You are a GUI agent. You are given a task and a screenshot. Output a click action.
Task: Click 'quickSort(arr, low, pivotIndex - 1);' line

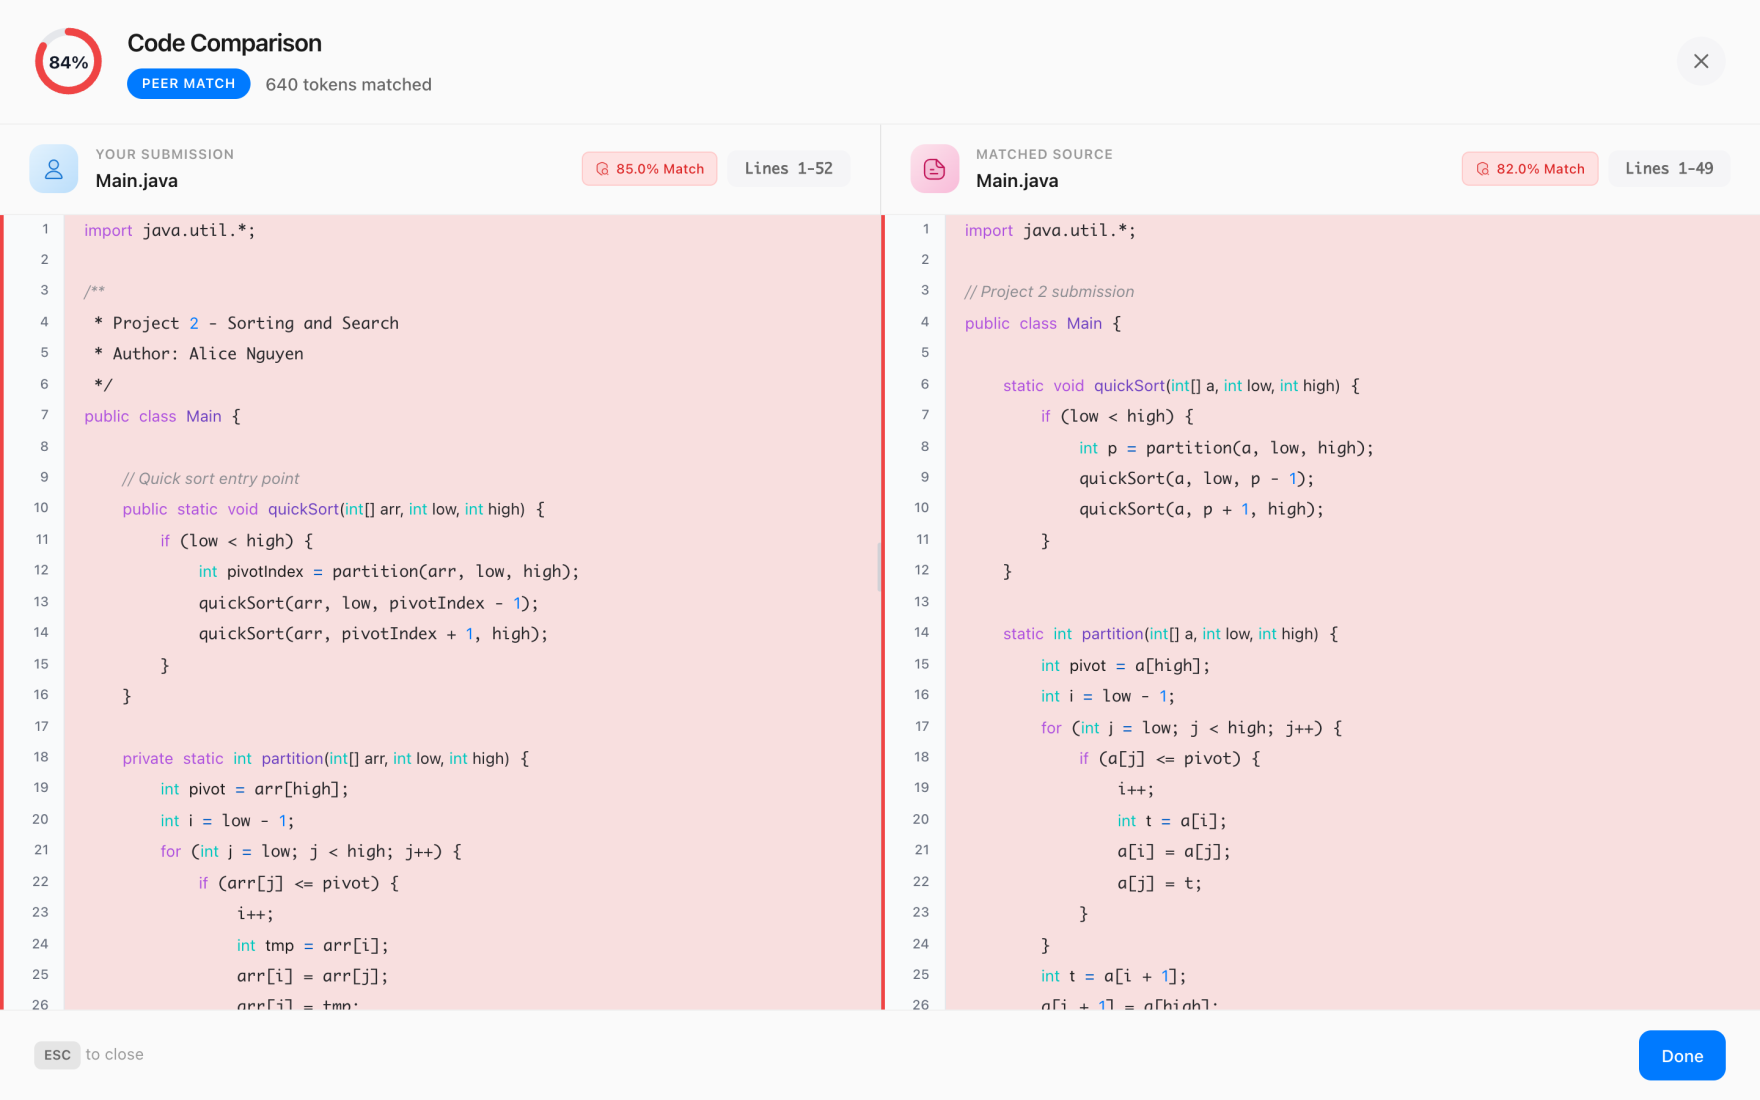(x=368, y=603)
